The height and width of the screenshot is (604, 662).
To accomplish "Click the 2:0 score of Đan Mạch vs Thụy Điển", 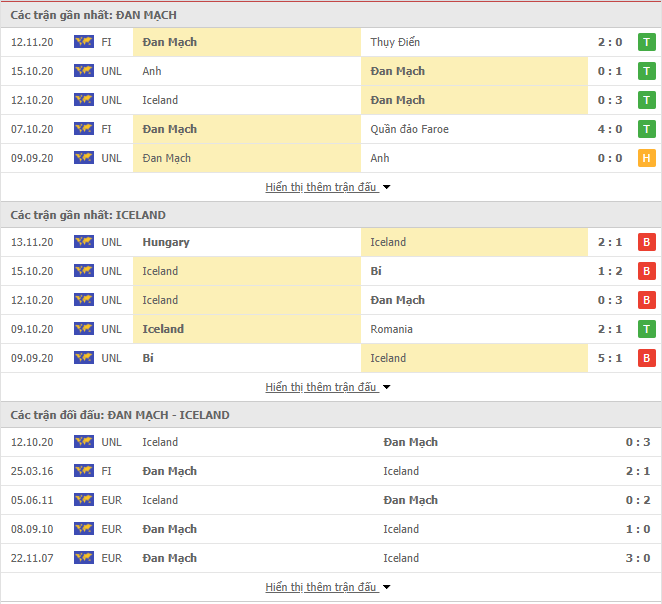I will 610,42.
